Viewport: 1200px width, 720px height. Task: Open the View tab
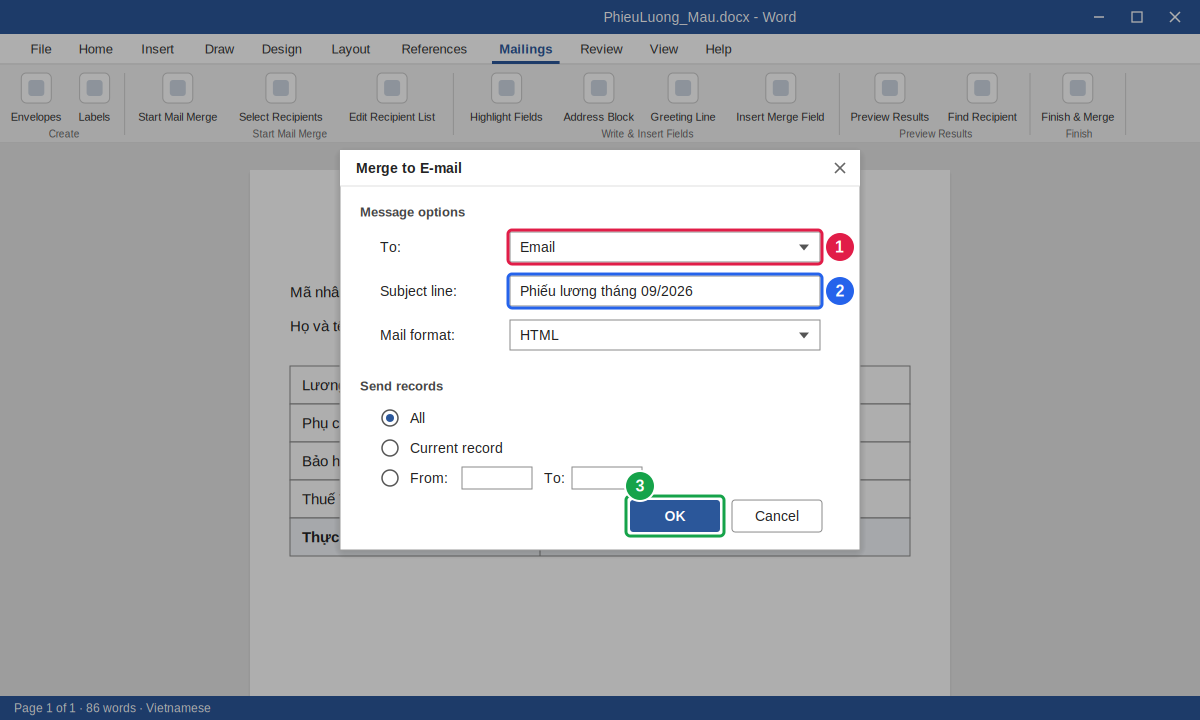[x=664, y=49]
